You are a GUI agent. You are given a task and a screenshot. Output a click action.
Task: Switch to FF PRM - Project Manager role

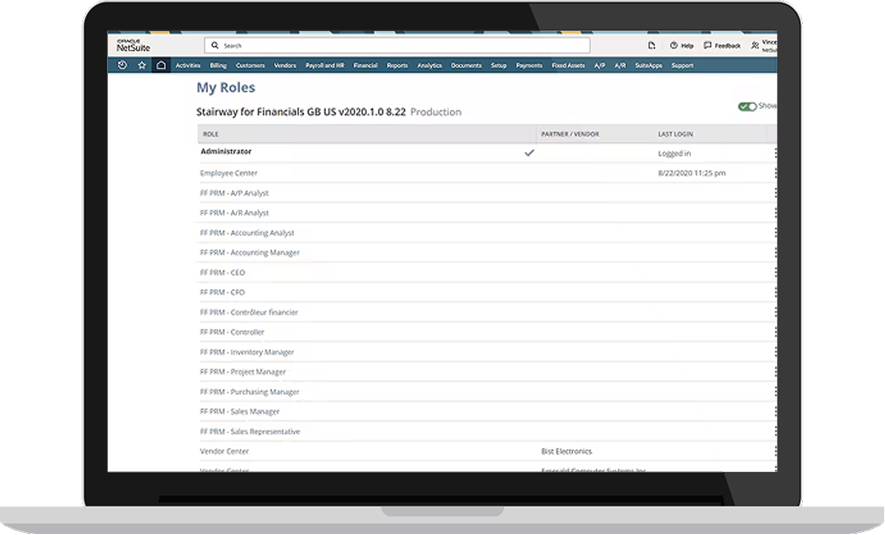(243, 372)
